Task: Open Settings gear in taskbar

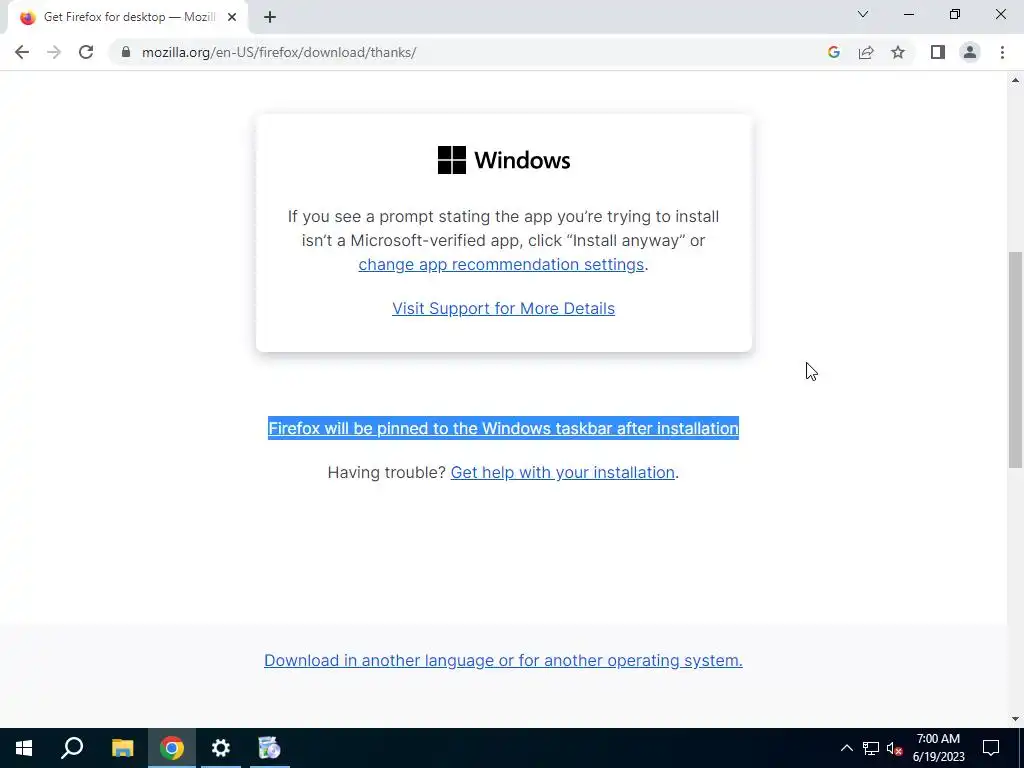Action: pyautogui.click(x=221, y=748)
